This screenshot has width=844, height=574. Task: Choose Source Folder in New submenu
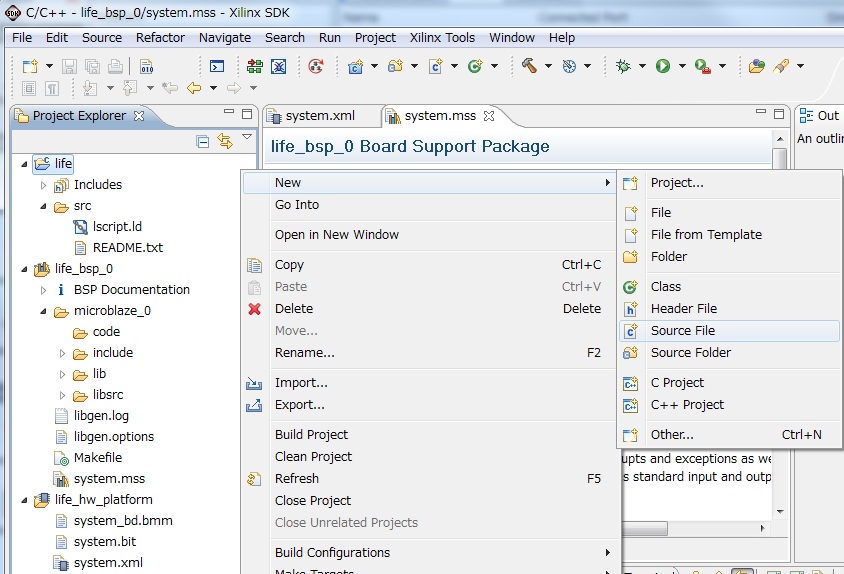(x=729, y=353)
